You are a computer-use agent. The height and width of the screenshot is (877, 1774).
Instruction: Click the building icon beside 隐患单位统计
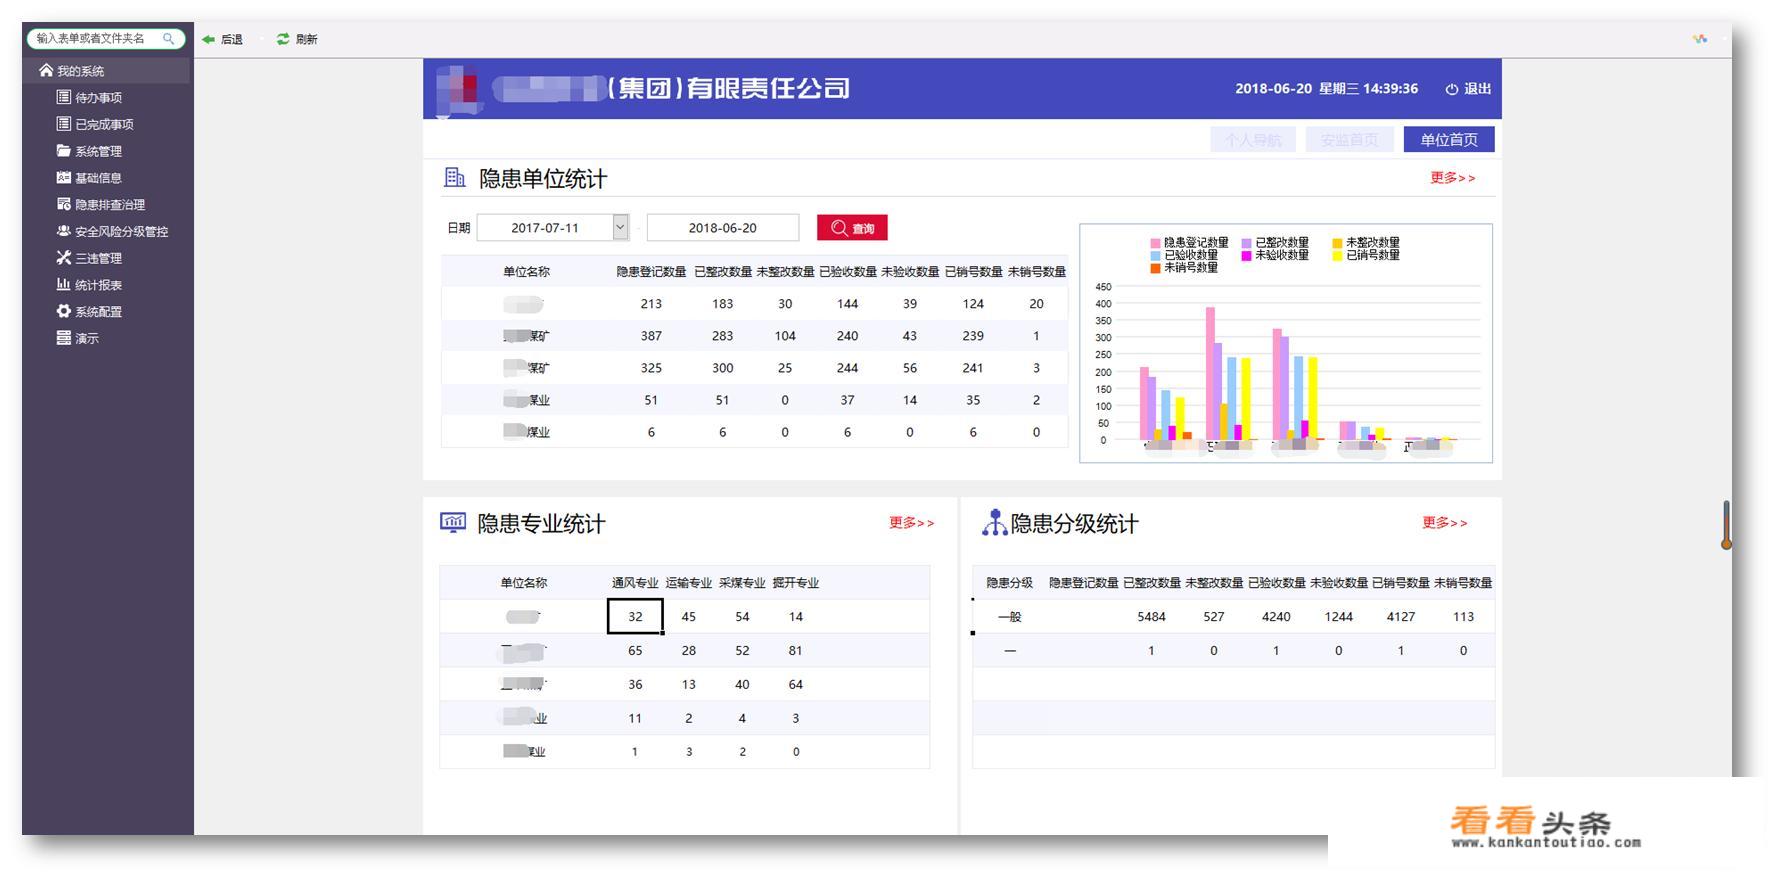[455, 178]
